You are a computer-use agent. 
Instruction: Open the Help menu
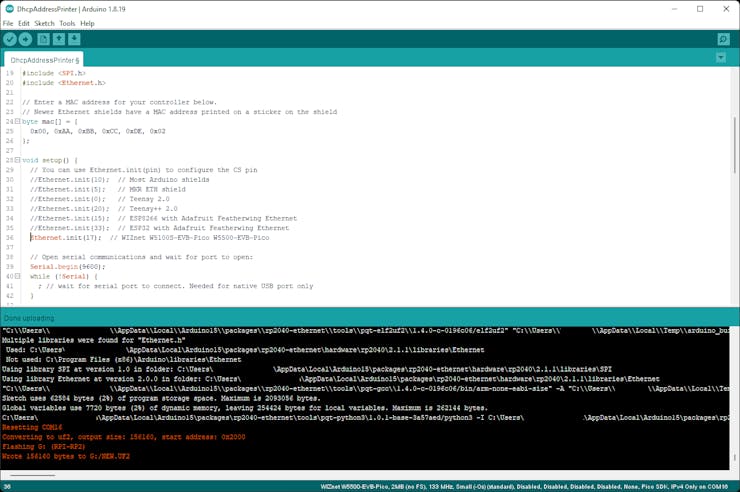(x=87, y=23)
